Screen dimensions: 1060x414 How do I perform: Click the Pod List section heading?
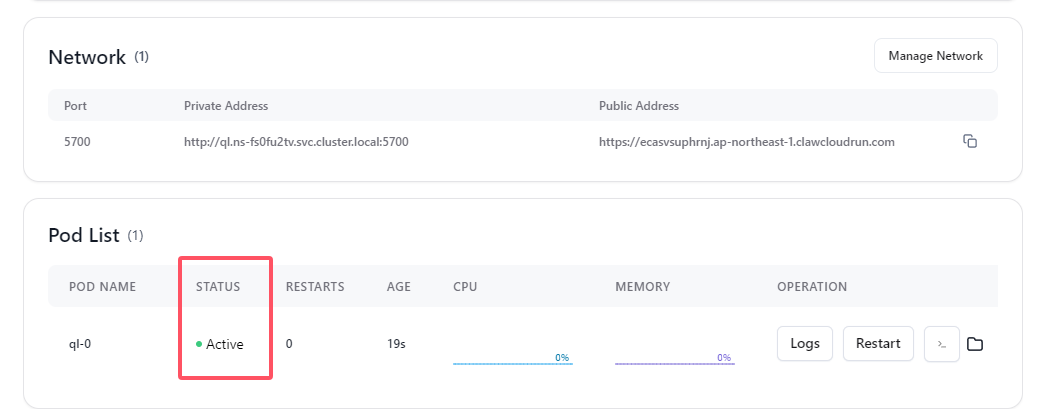84,235
